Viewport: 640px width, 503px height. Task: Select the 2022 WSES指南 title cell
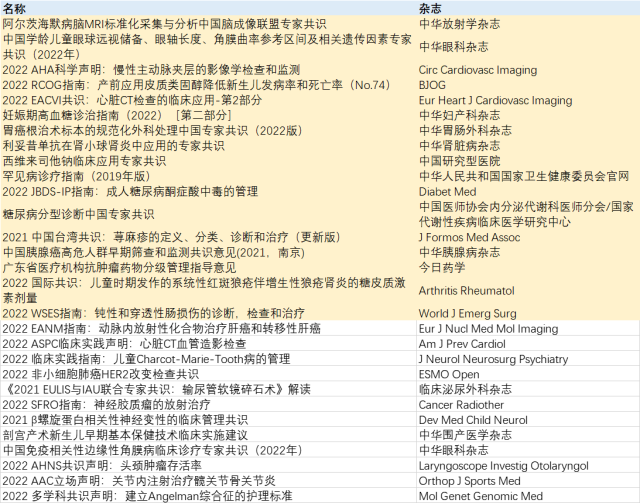(208, 313)
